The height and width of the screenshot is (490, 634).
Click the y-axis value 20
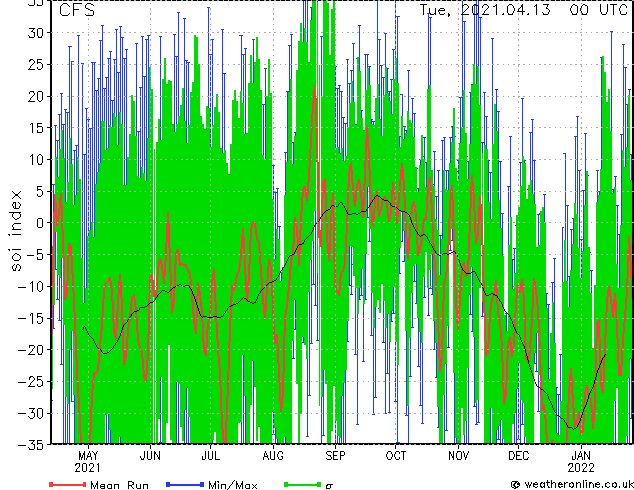click(35, 96)
